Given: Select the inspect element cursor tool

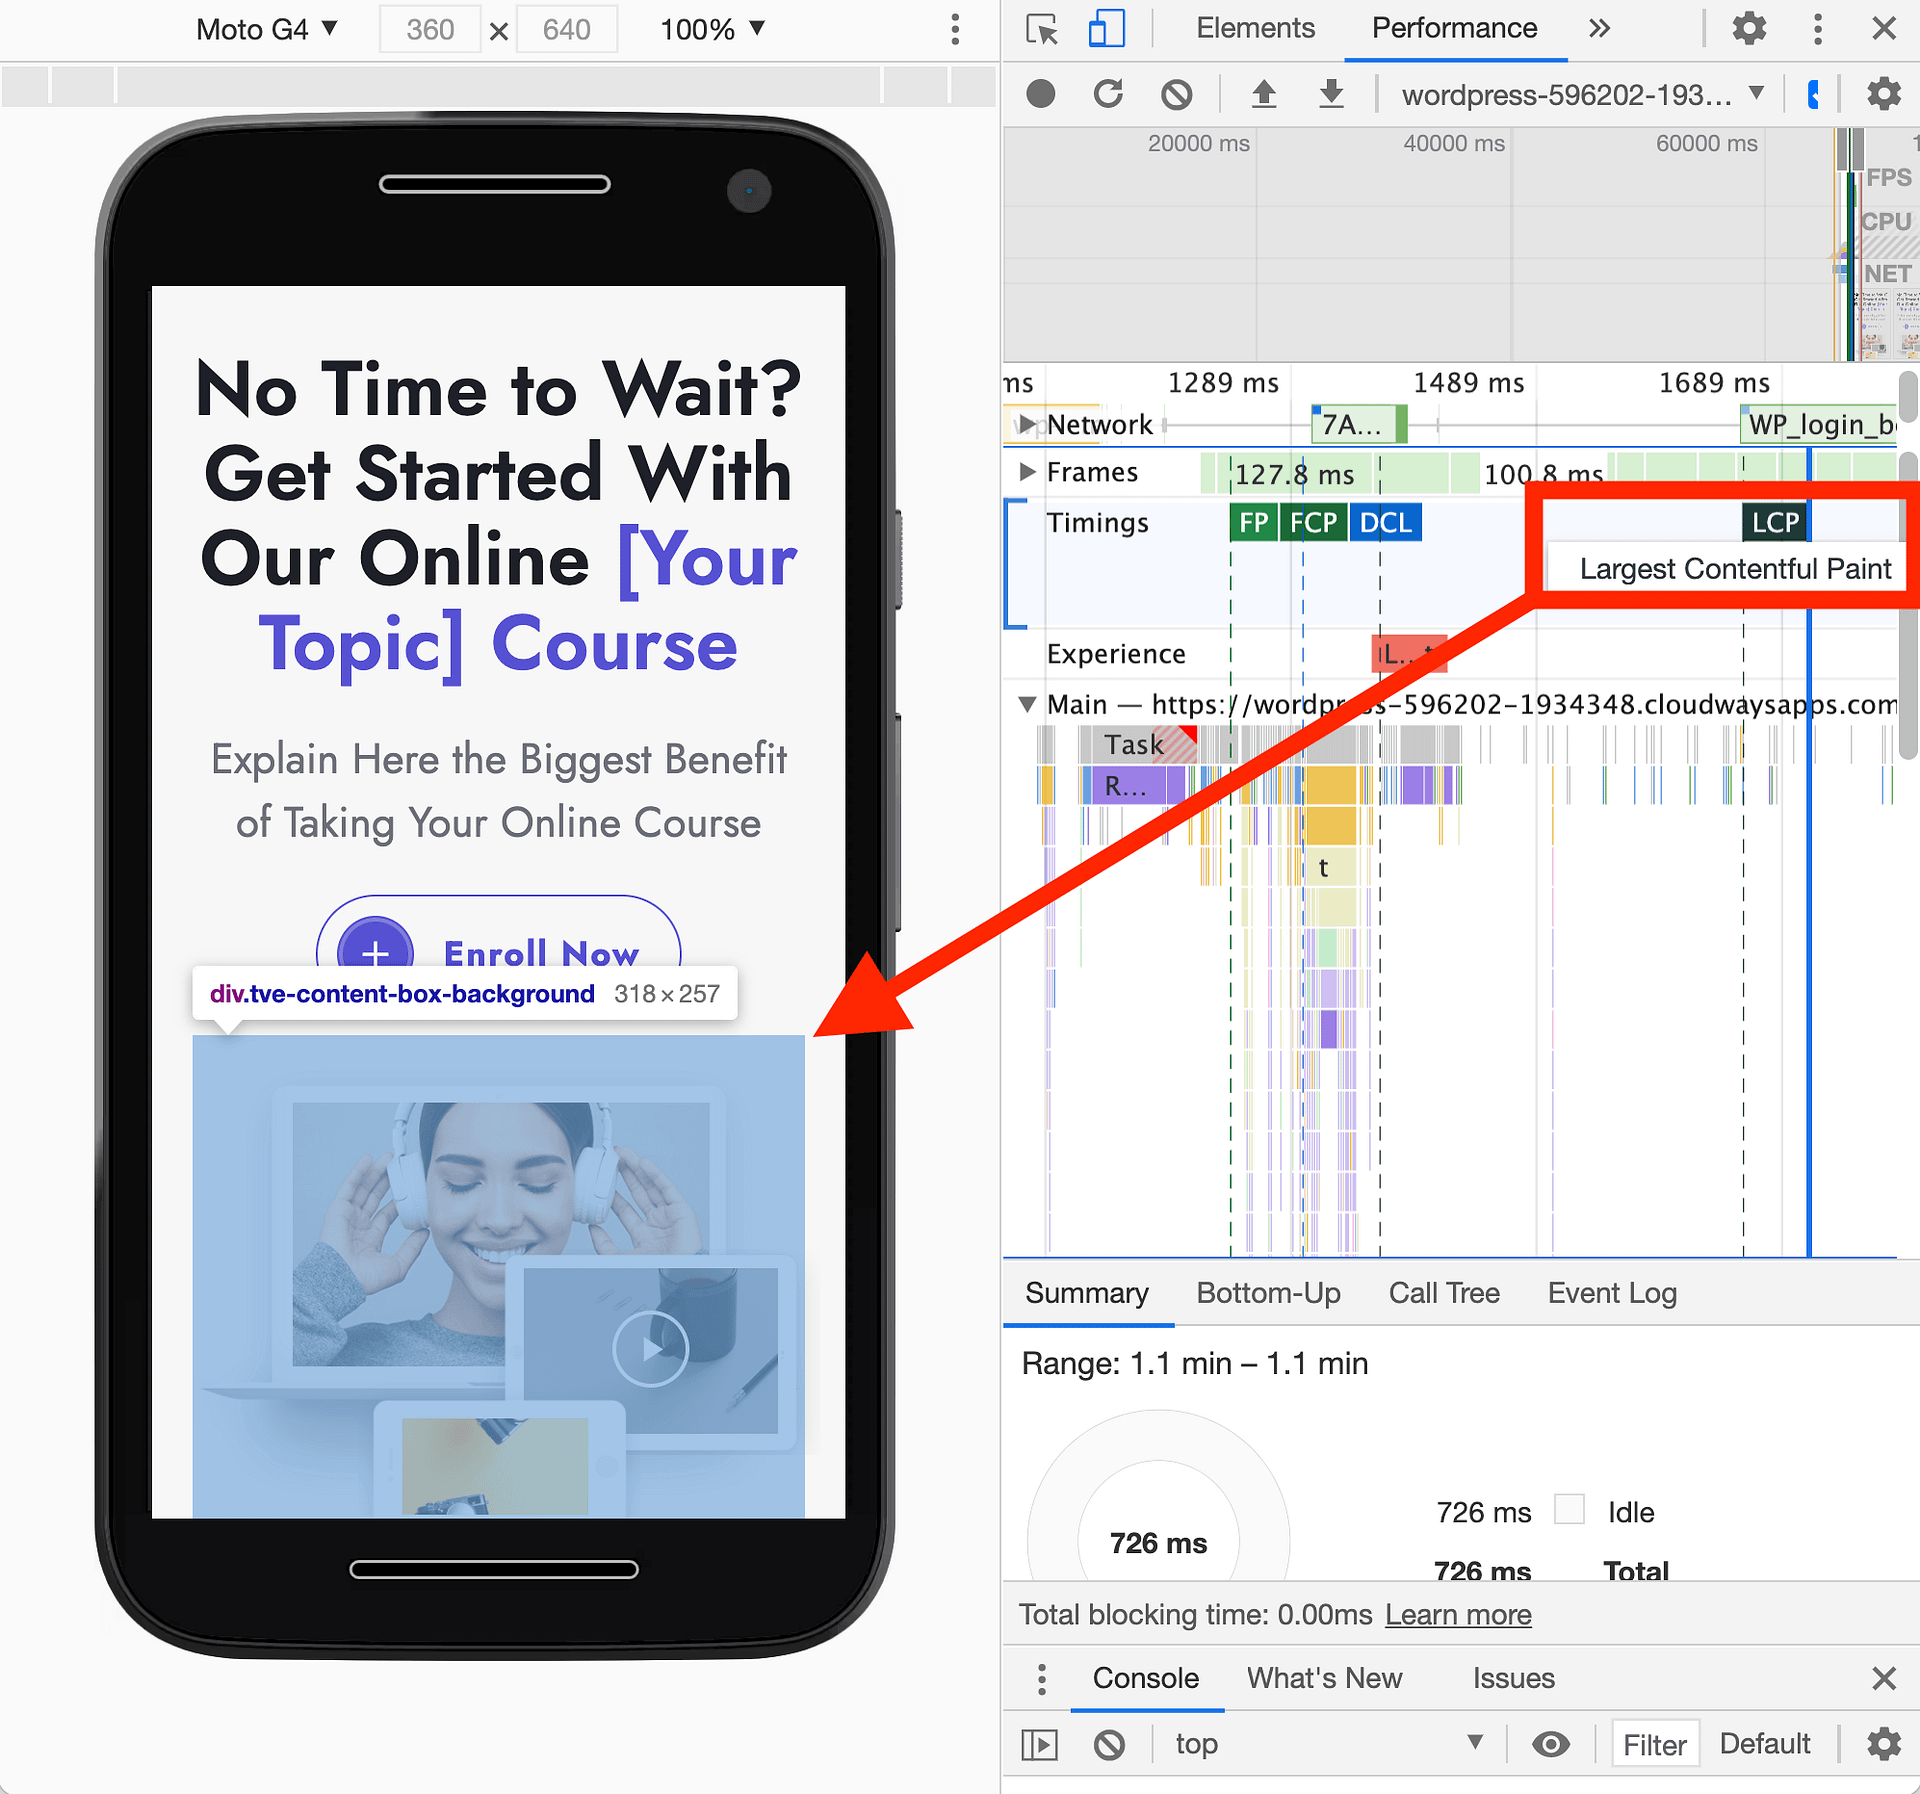Looking at the screenshot, I should click(x=1041, y=29).
